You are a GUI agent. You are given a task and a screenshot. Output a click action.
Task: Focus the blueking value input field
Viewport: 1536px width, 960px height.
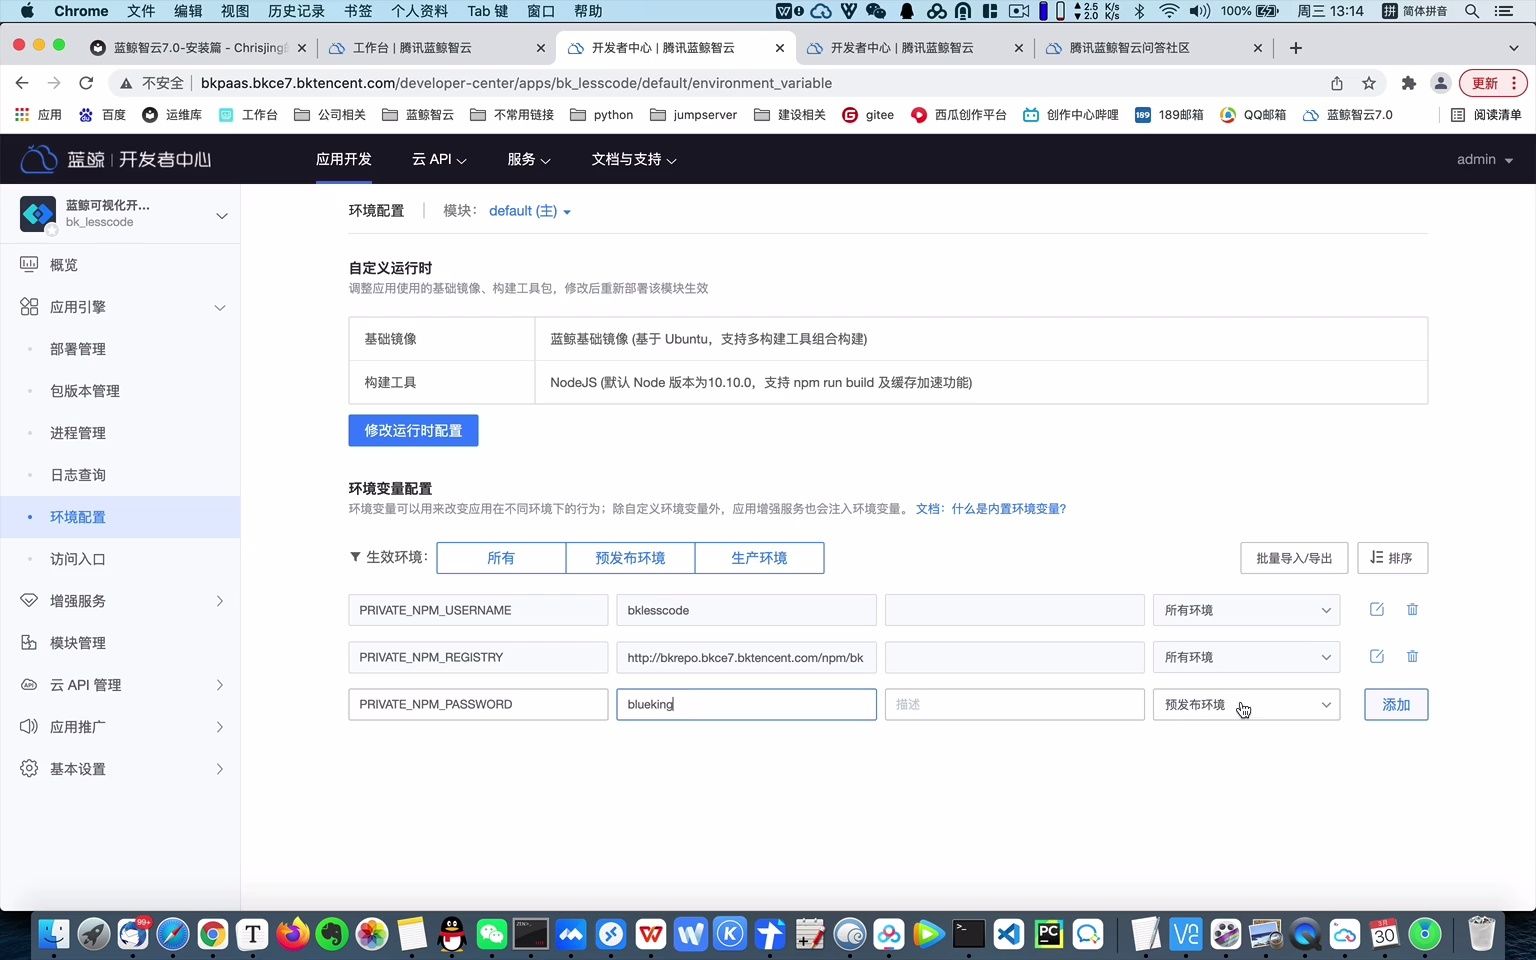[746, 704]
